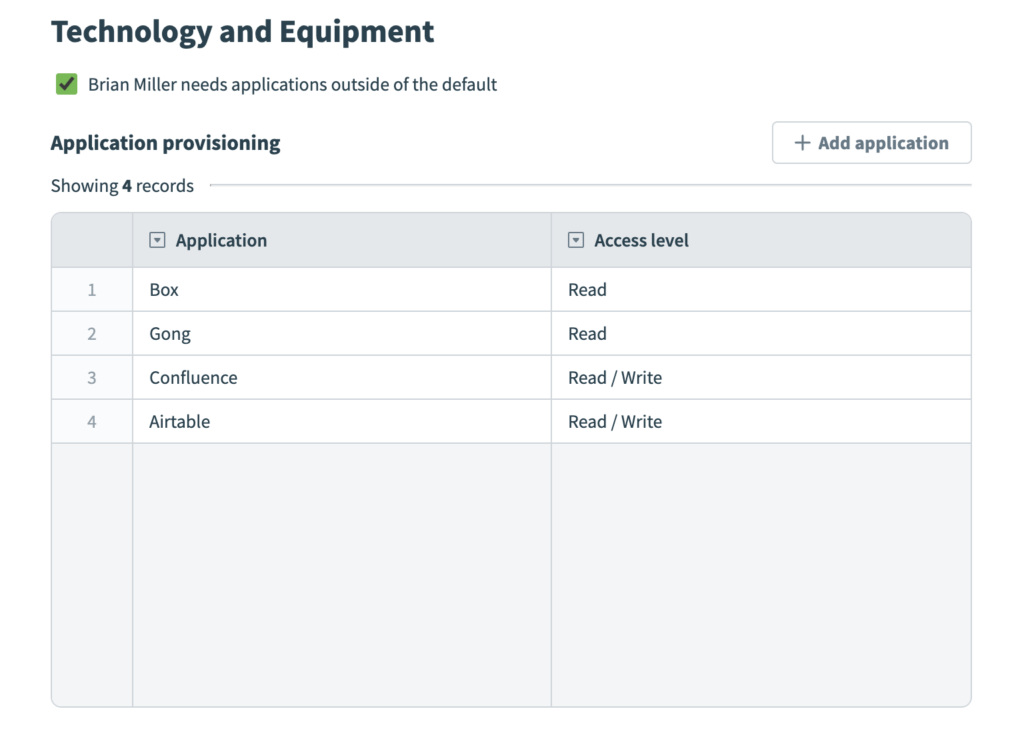Click the Application provisioning heading
This screenshot has height=741, width=1024.
pos(165,143)
